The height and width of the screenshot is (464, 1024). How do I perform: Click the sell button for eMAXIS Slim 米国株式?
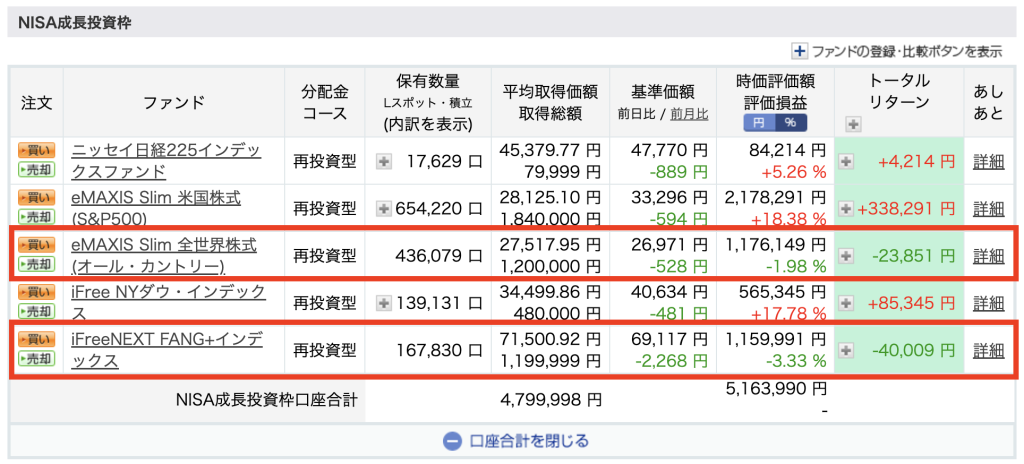tap(35, 217)
